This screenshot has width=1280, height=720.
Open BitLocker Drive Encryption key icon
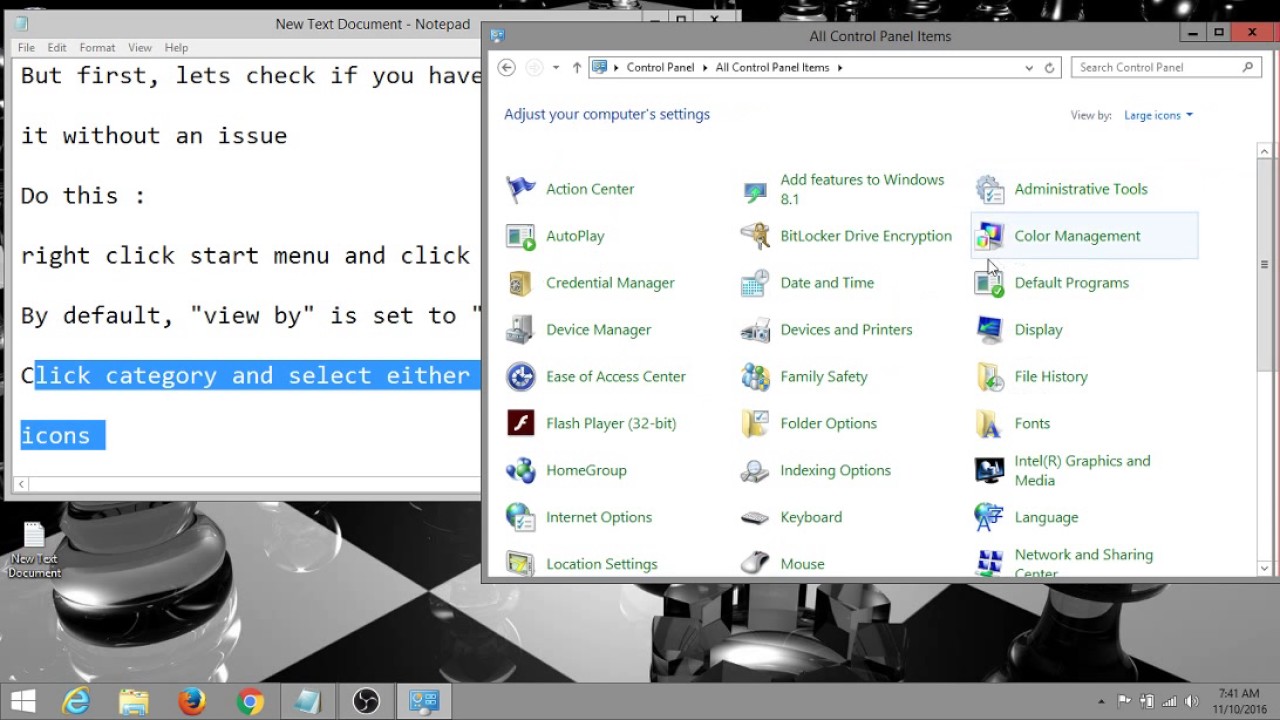755,236
